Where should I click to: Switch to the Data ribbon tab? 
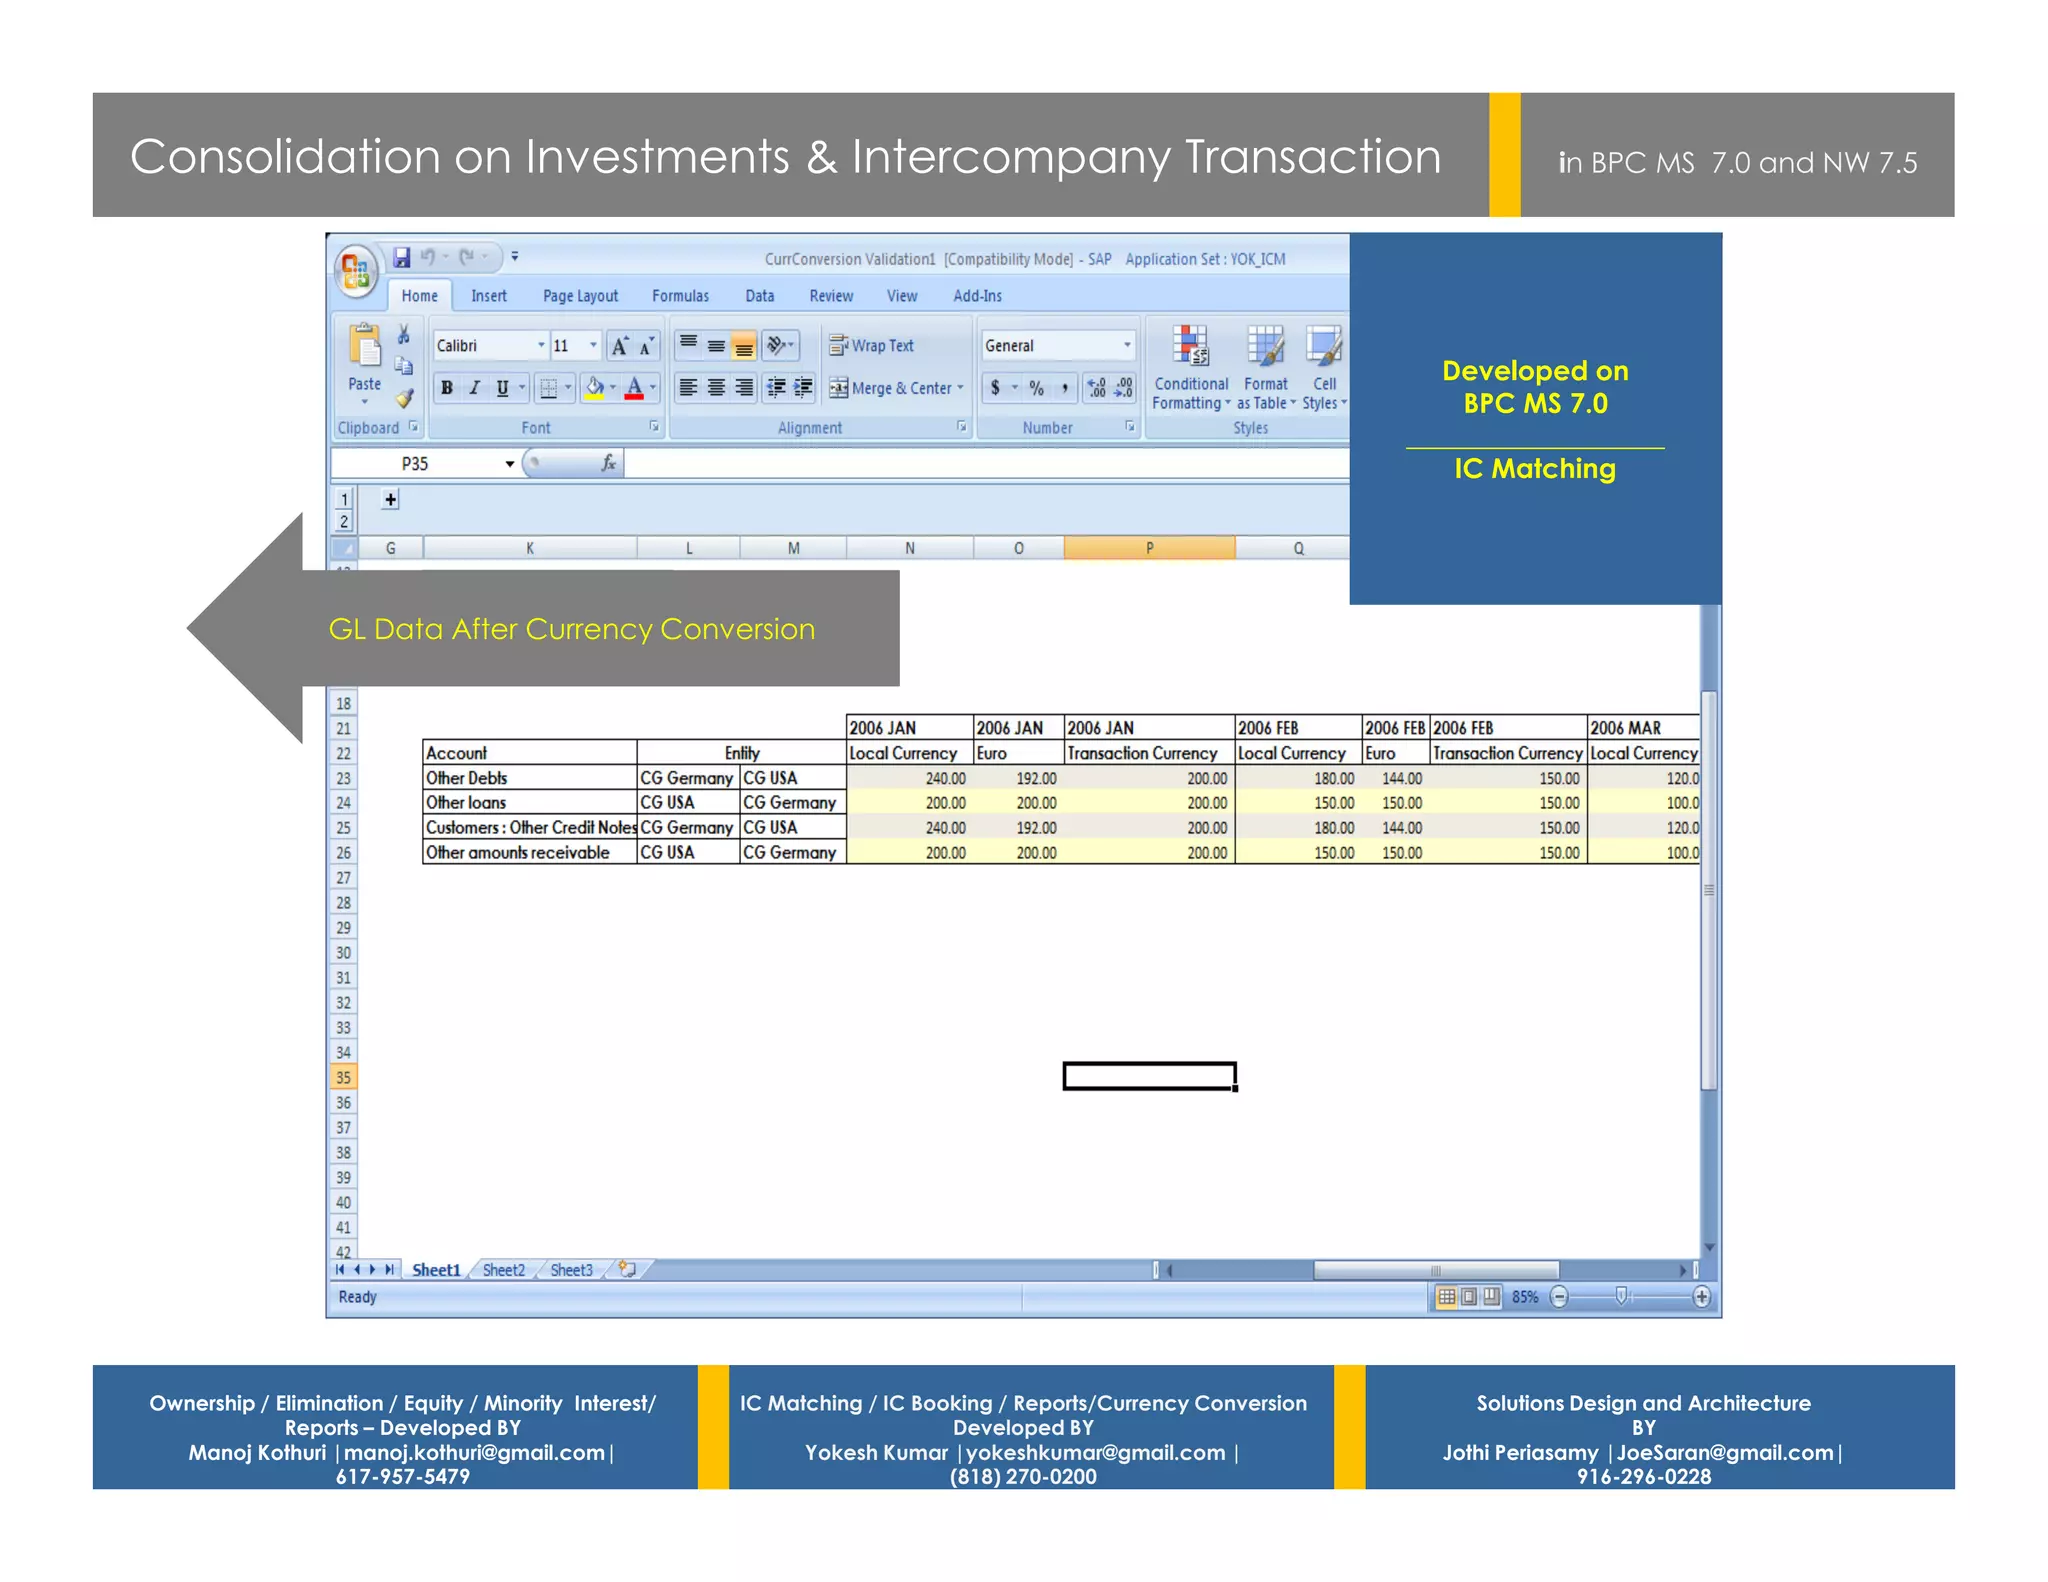[x=760, y=296]
